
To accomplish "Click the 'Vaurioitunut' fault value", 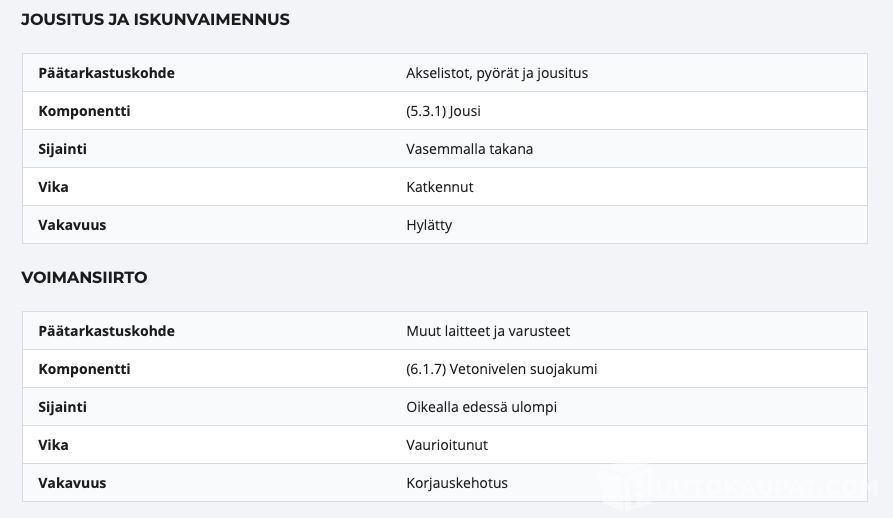I will point(447,445).
